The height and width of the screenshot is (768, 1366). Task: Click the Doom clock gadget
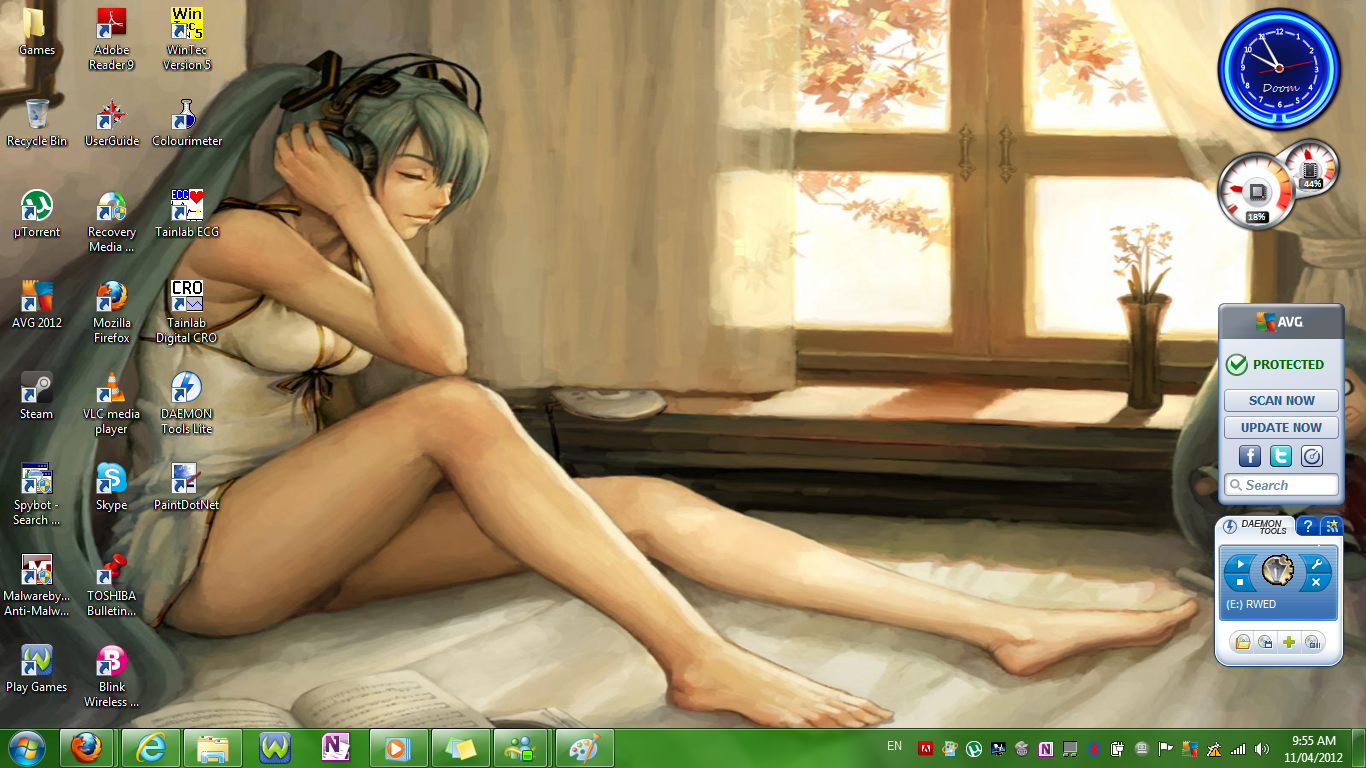[1279, 68]
